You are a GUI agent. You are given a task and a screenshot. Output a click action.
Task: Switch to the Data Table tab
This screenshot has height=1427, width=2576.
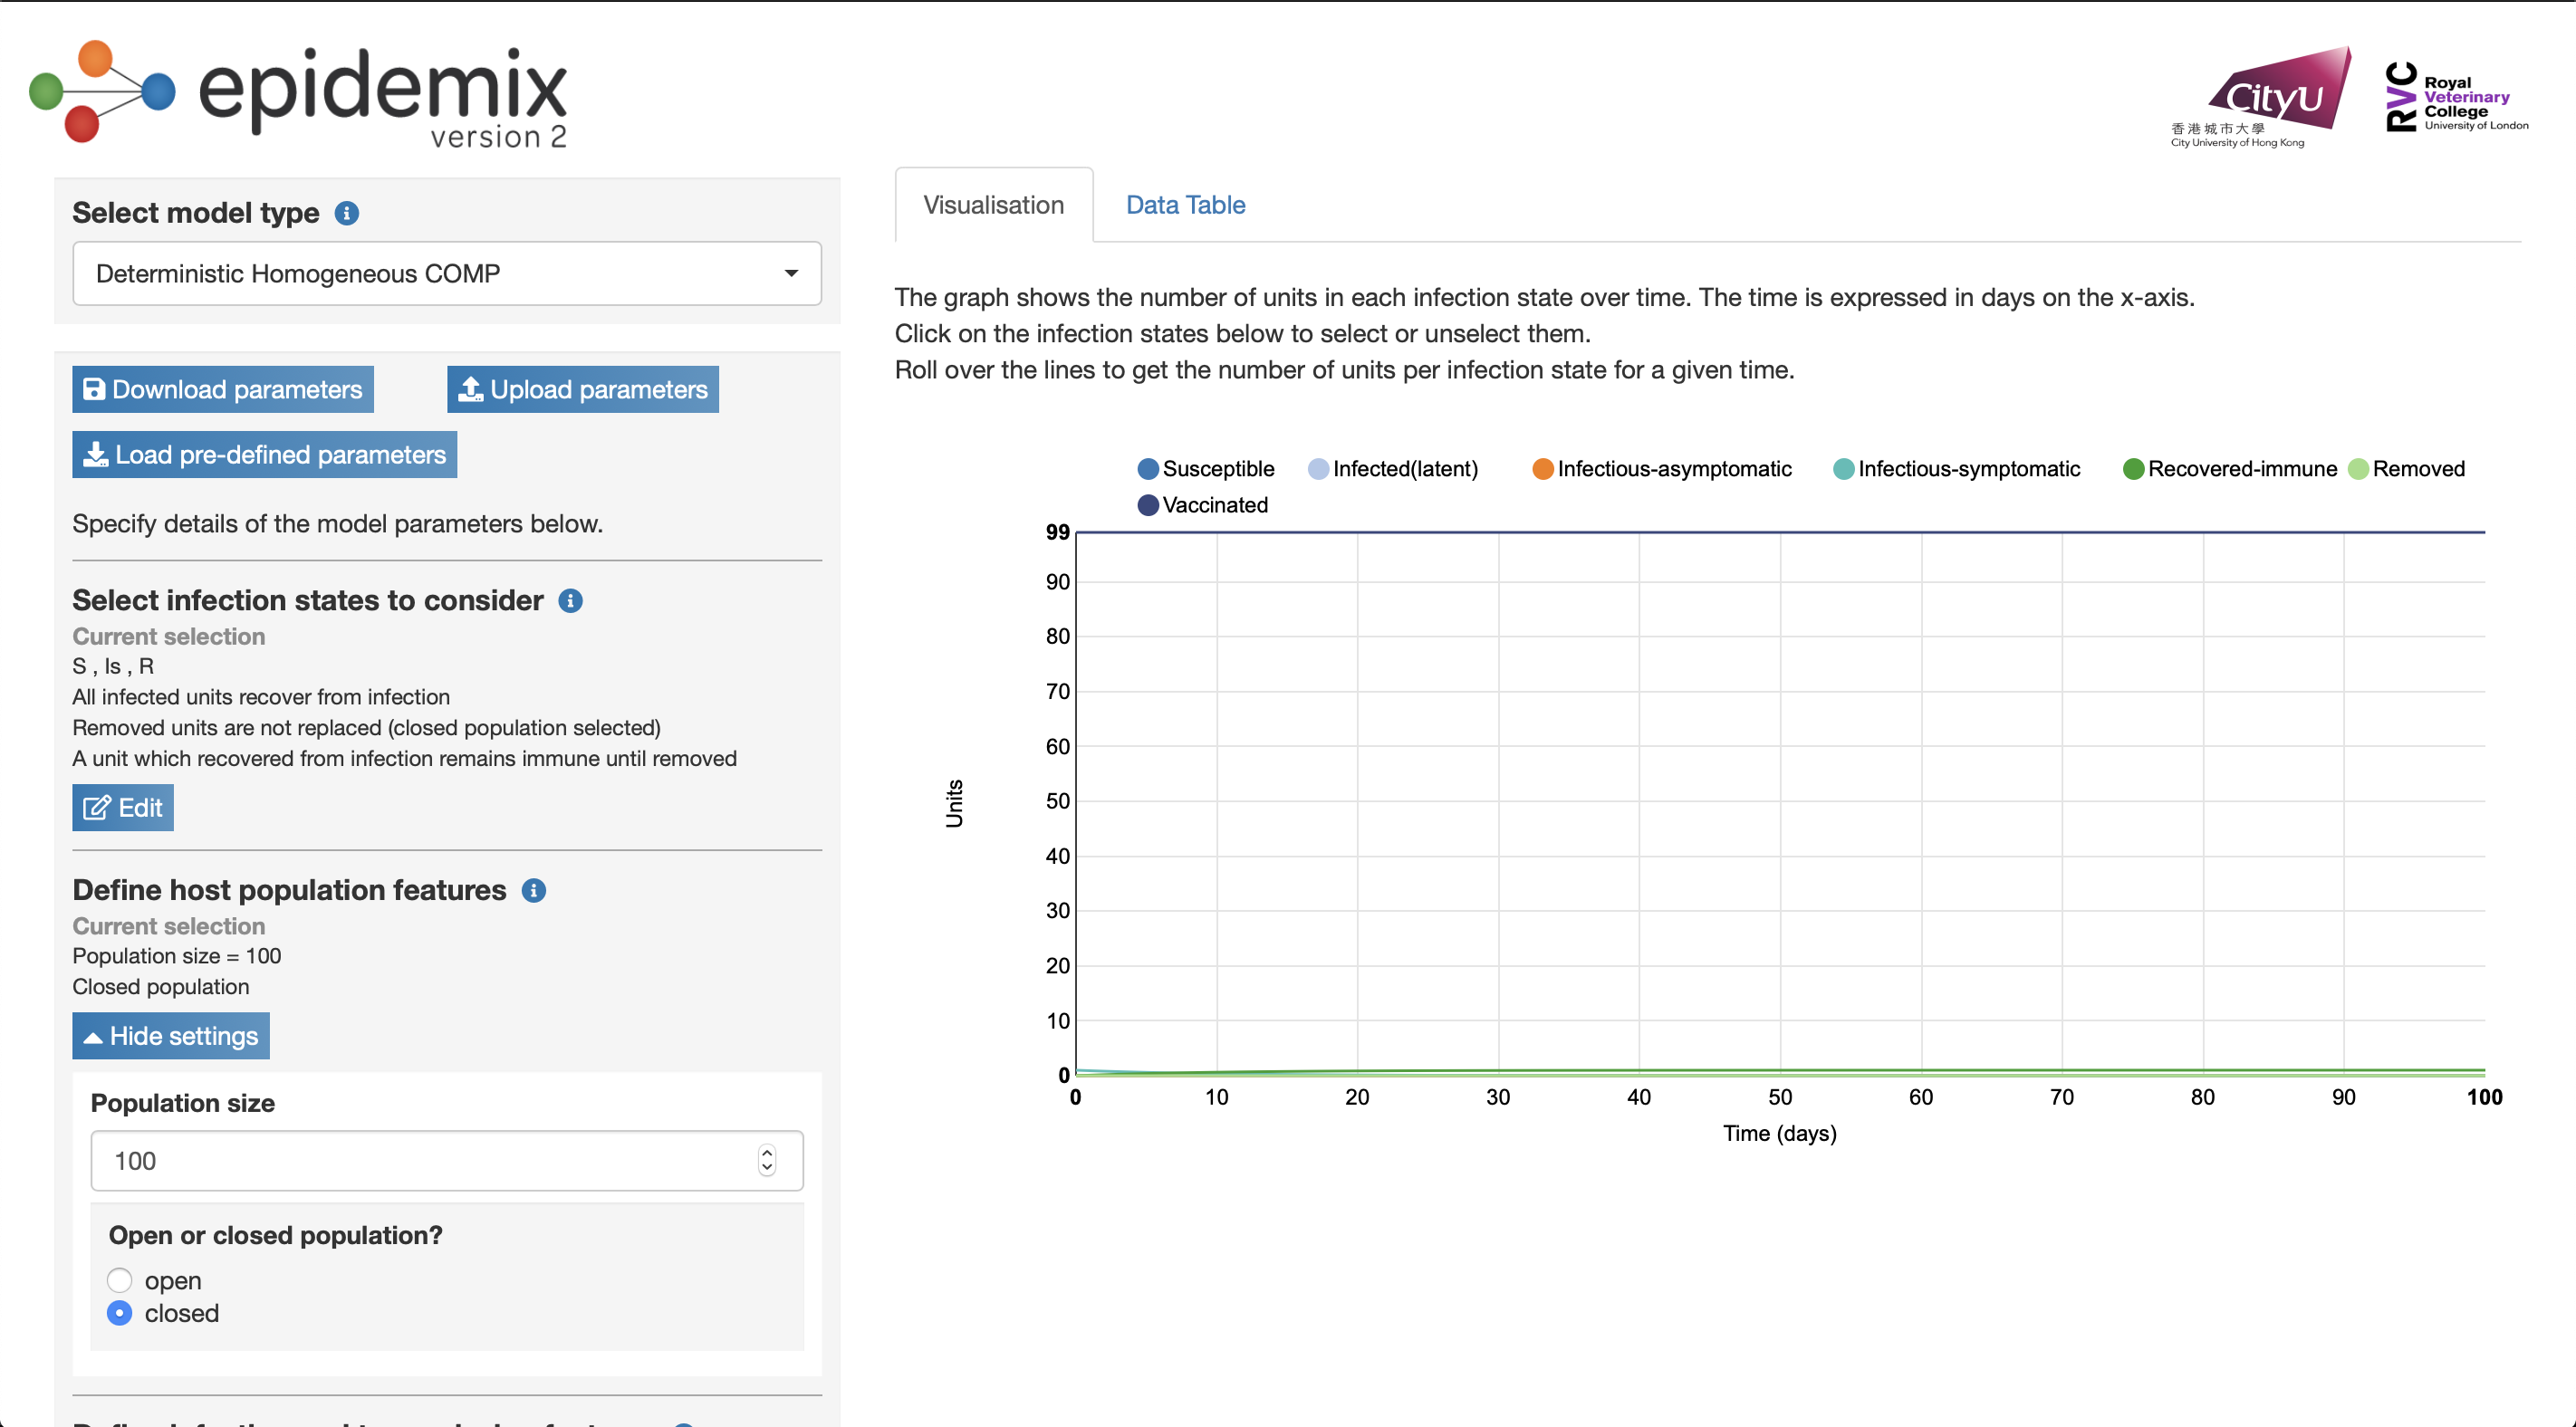[1185, 205]
